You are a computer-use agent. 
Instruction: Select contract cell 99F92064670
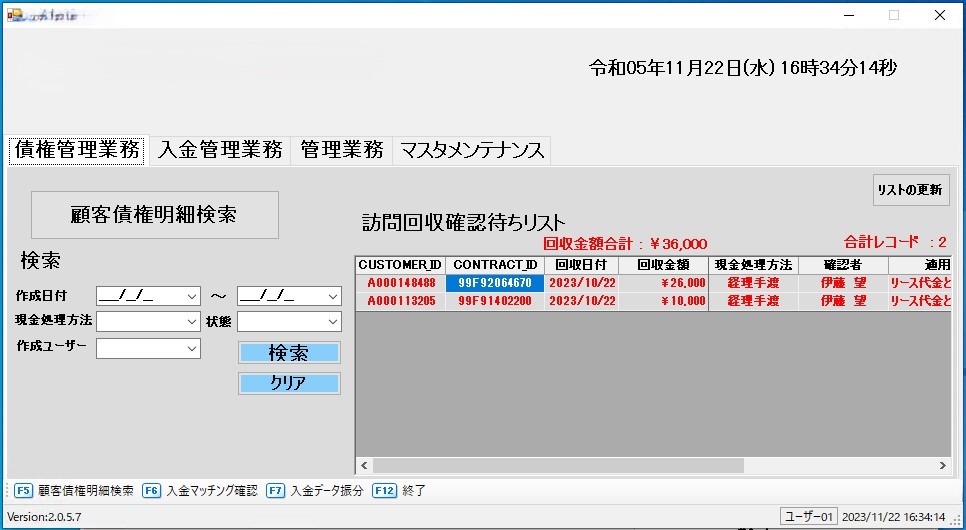click(x=495, y=283)
